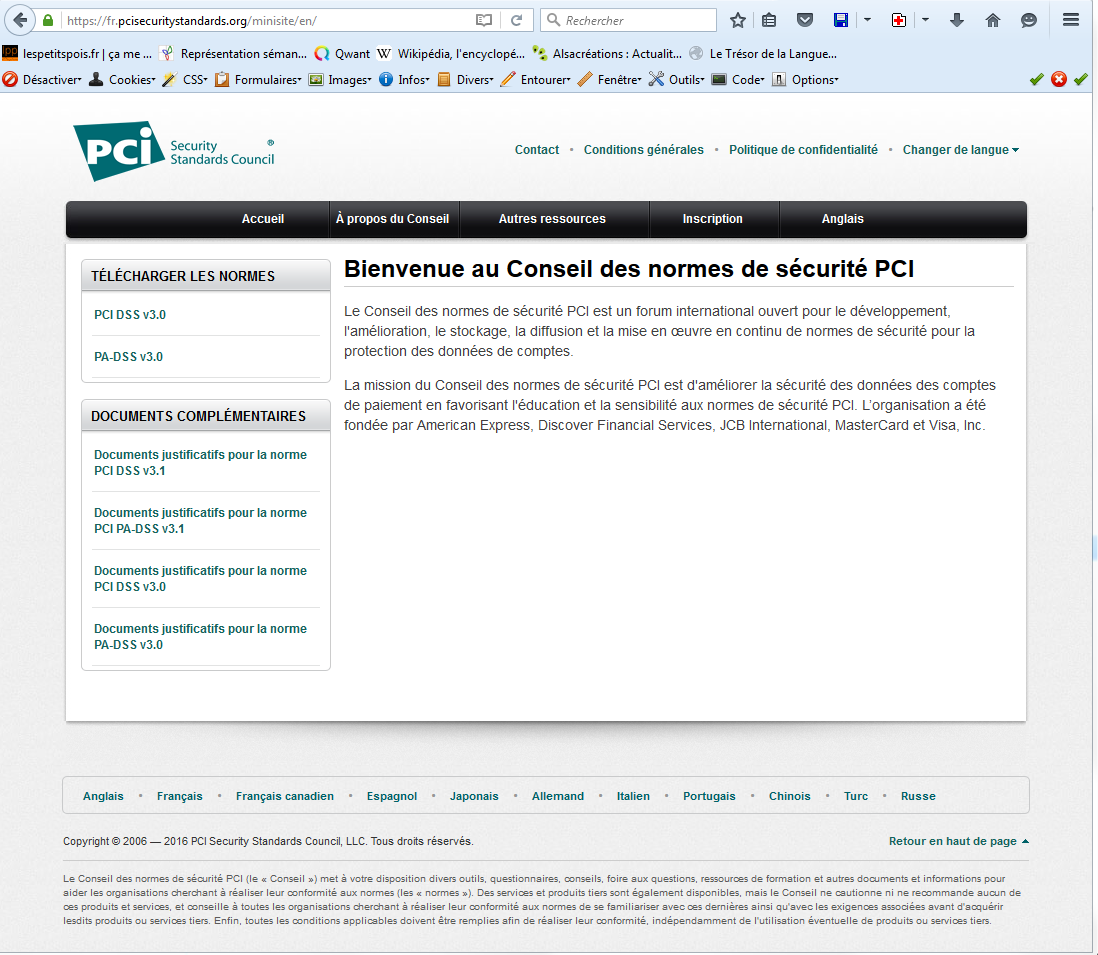
Task: Click the last green checkmark validation icon
Action: coord(1080,79)
